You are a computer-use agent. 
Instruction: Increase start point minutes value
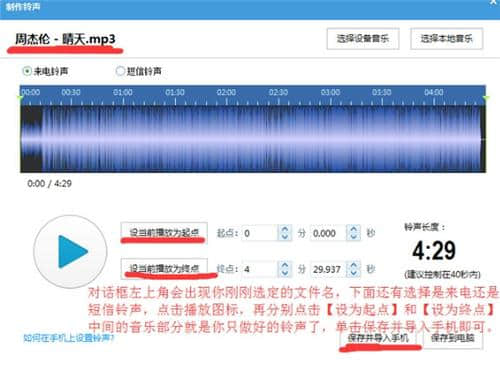click(x=285, y=229)
